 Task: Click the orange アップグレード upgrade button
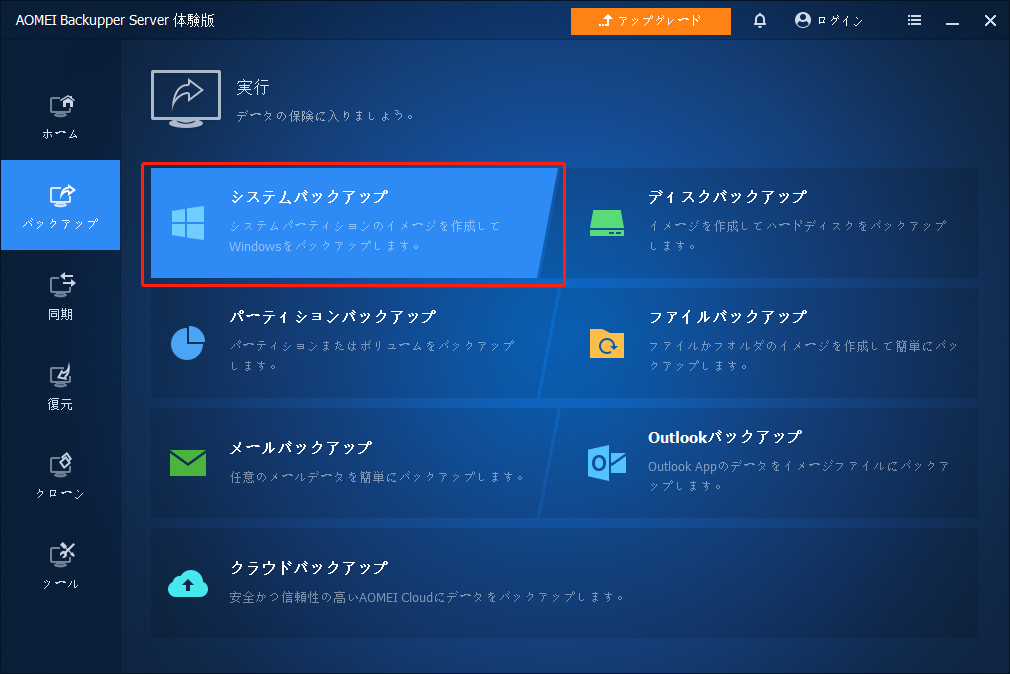pyautogui.click(x=651, y=21)
